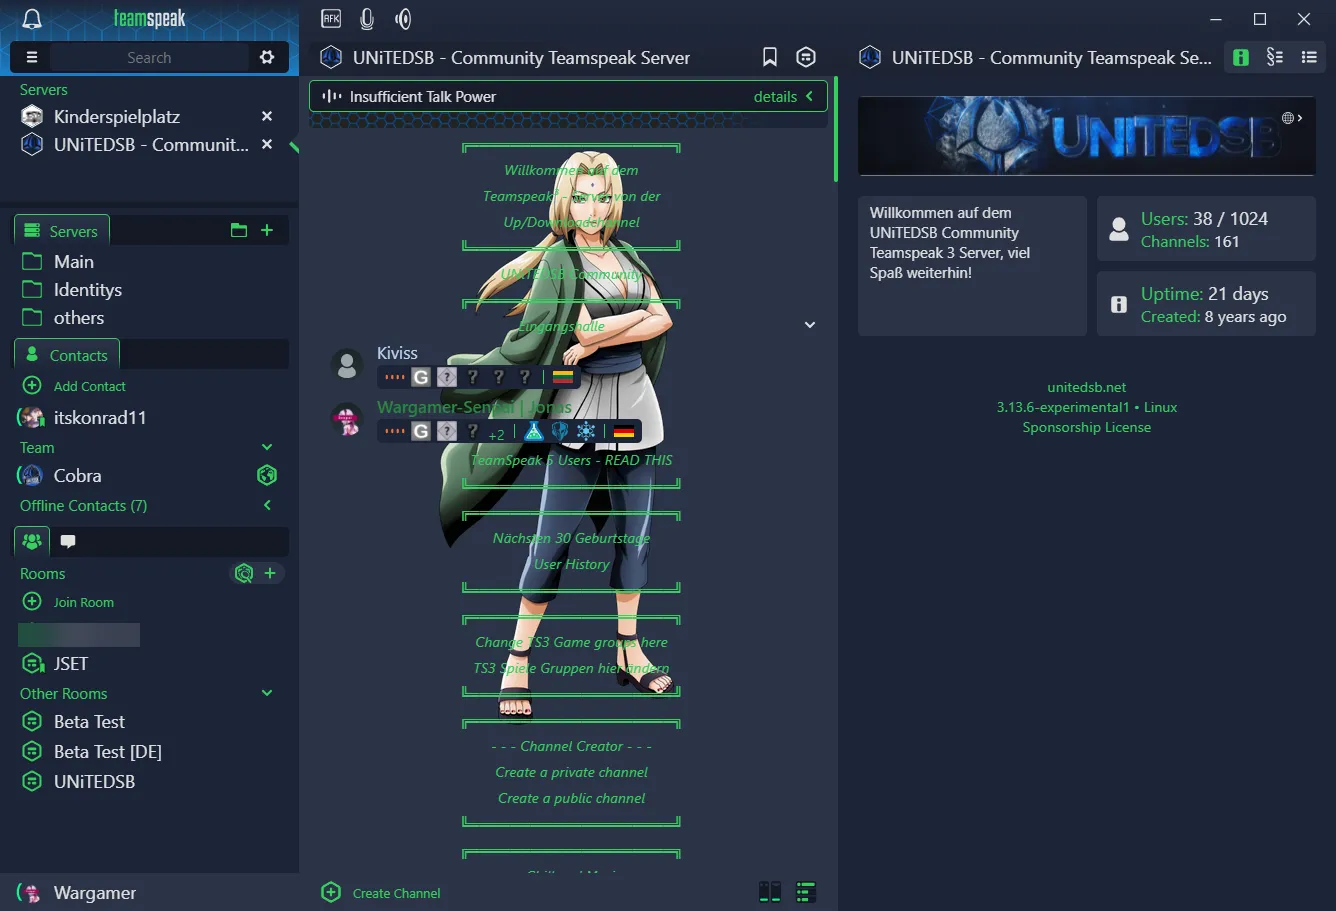Expand the server banner globe link
Image resolution: width=1336 pixels, height=911 pixels.
pyautogui.click(x=1292, y=118)
